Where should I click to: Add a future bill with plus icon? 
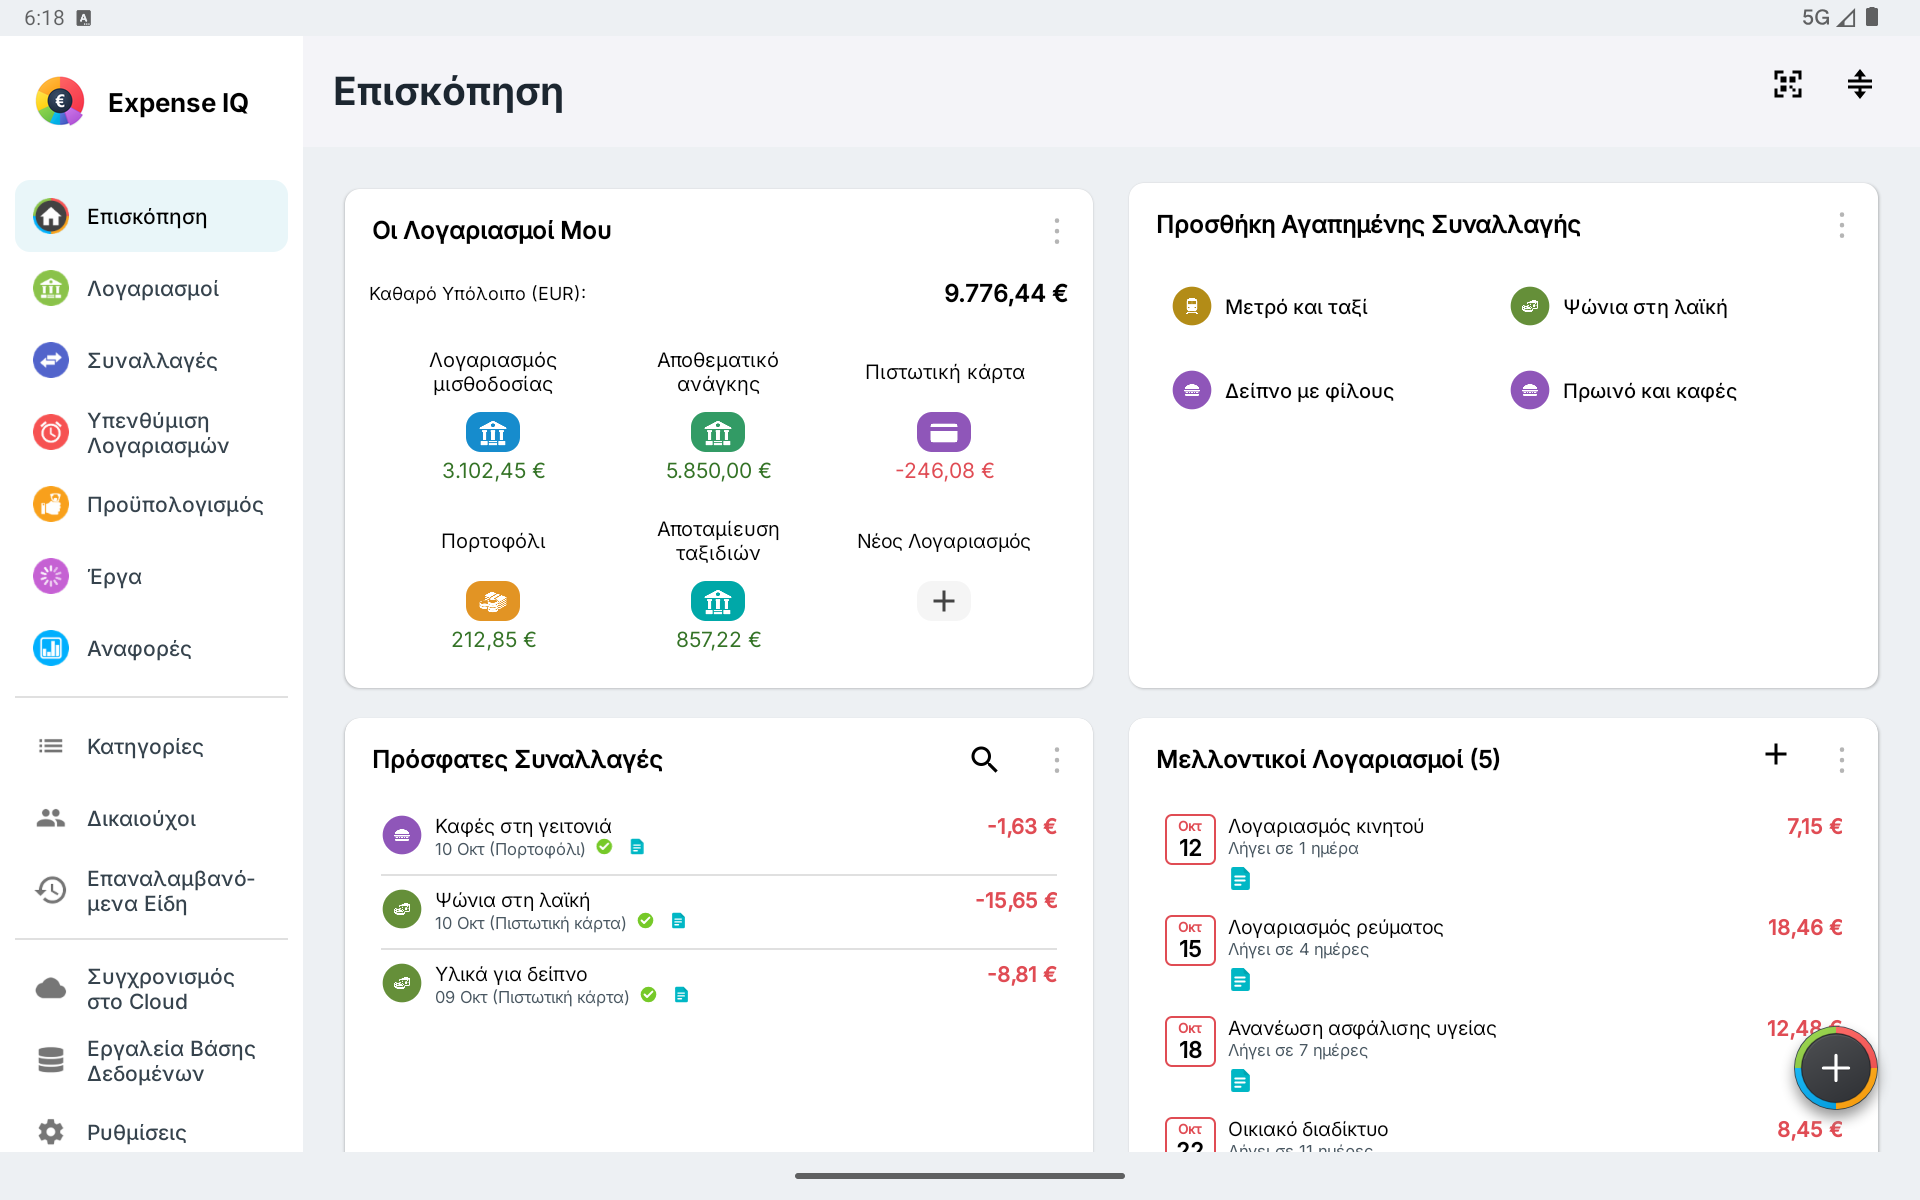tap(1776, 755)
